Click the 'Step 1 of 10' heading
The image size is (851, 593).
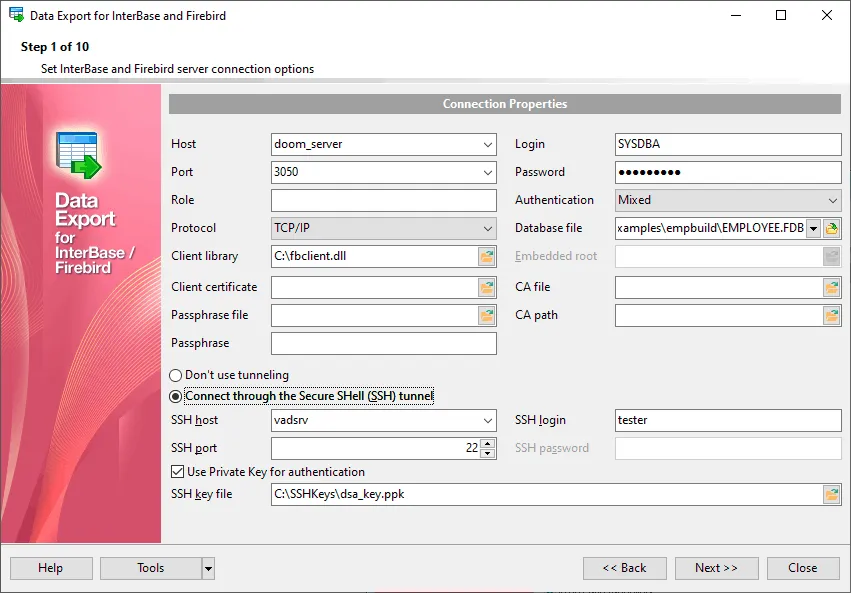[55, 47]
